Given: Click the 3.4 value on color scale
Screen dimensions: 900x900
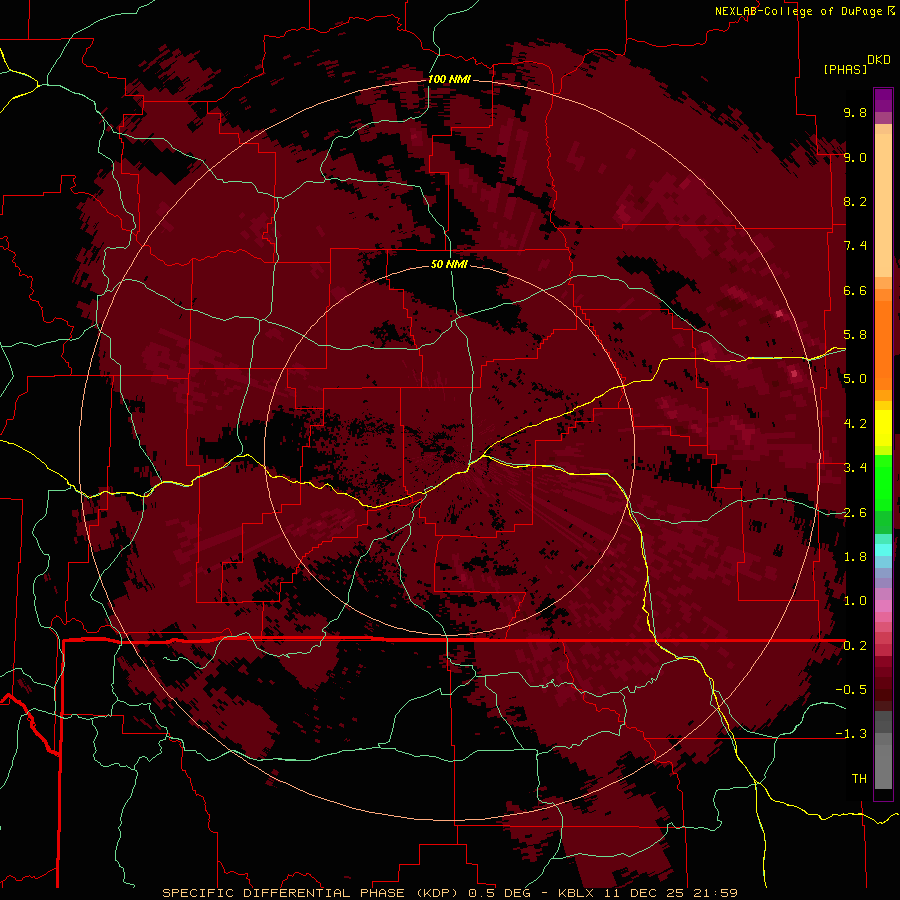Looking at the screenshot, I should (x=855, y=468).
